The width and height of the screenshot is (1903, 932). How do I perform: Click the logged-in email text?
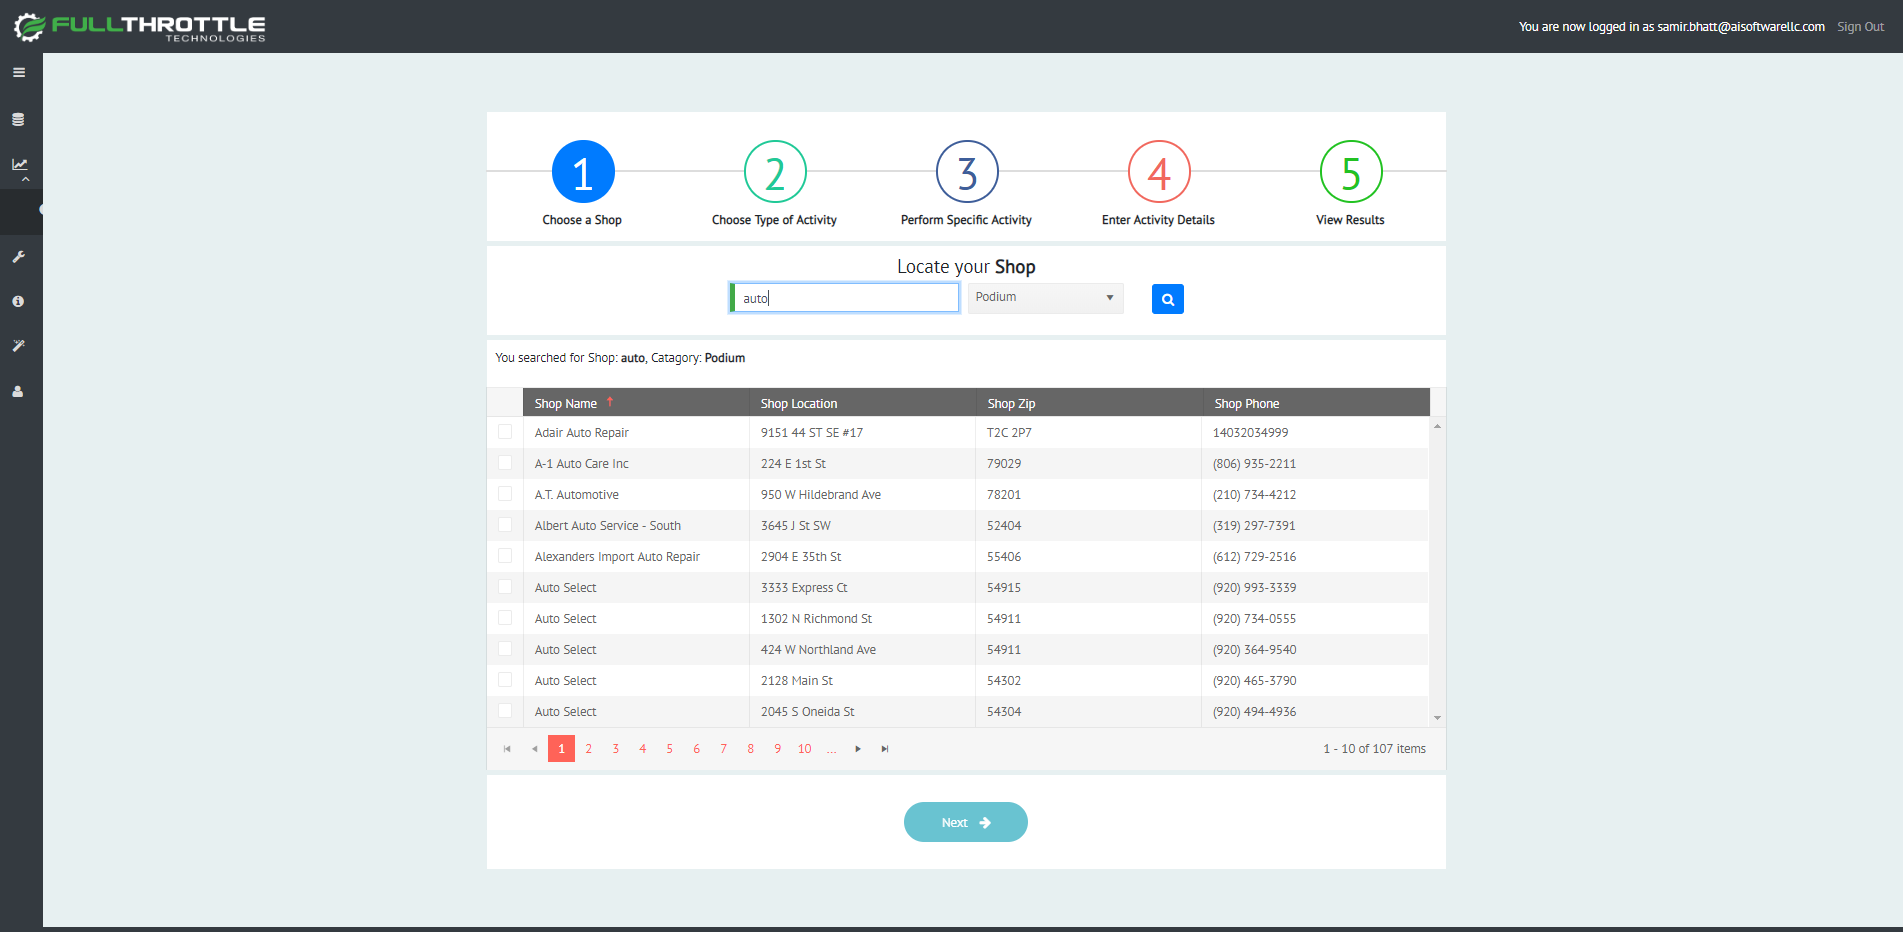pos(1741,27)
